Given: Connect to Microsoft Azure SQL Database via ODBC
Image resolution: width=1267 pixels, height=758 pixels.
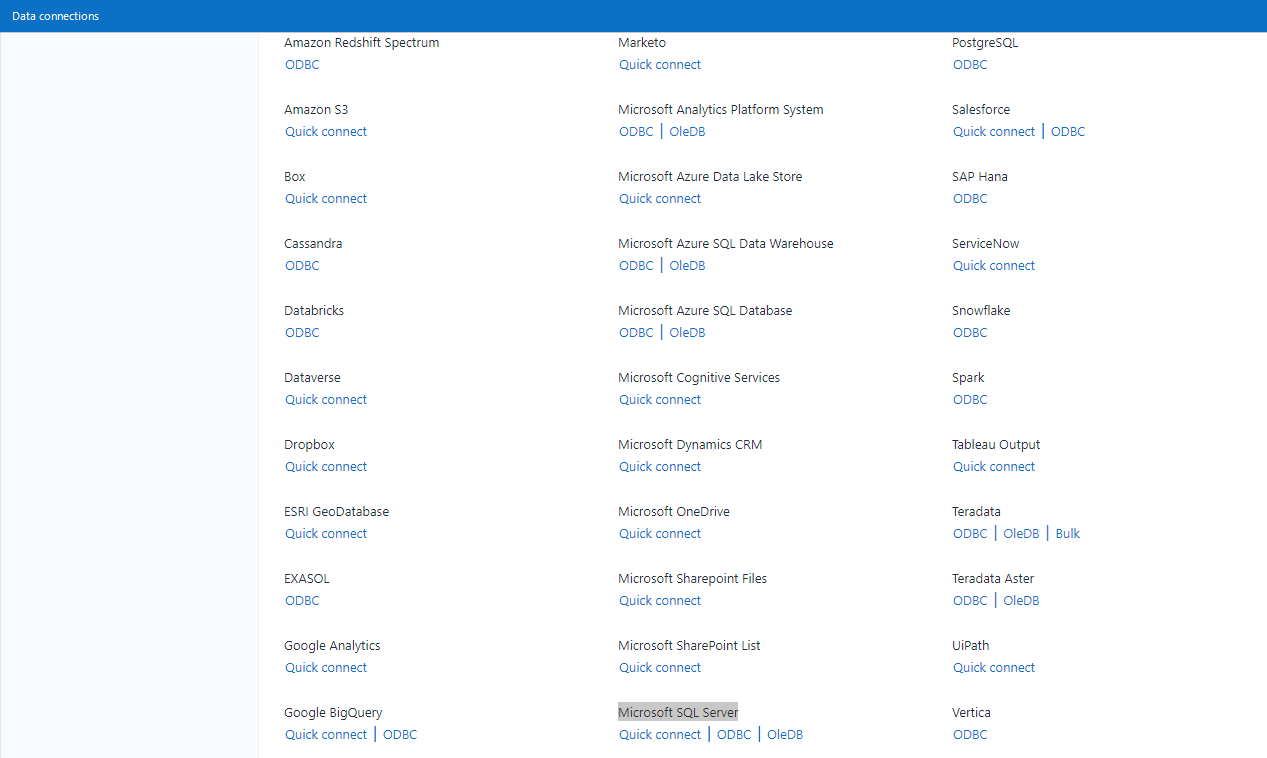Looking at the screenshot, I should coord(635,332).
